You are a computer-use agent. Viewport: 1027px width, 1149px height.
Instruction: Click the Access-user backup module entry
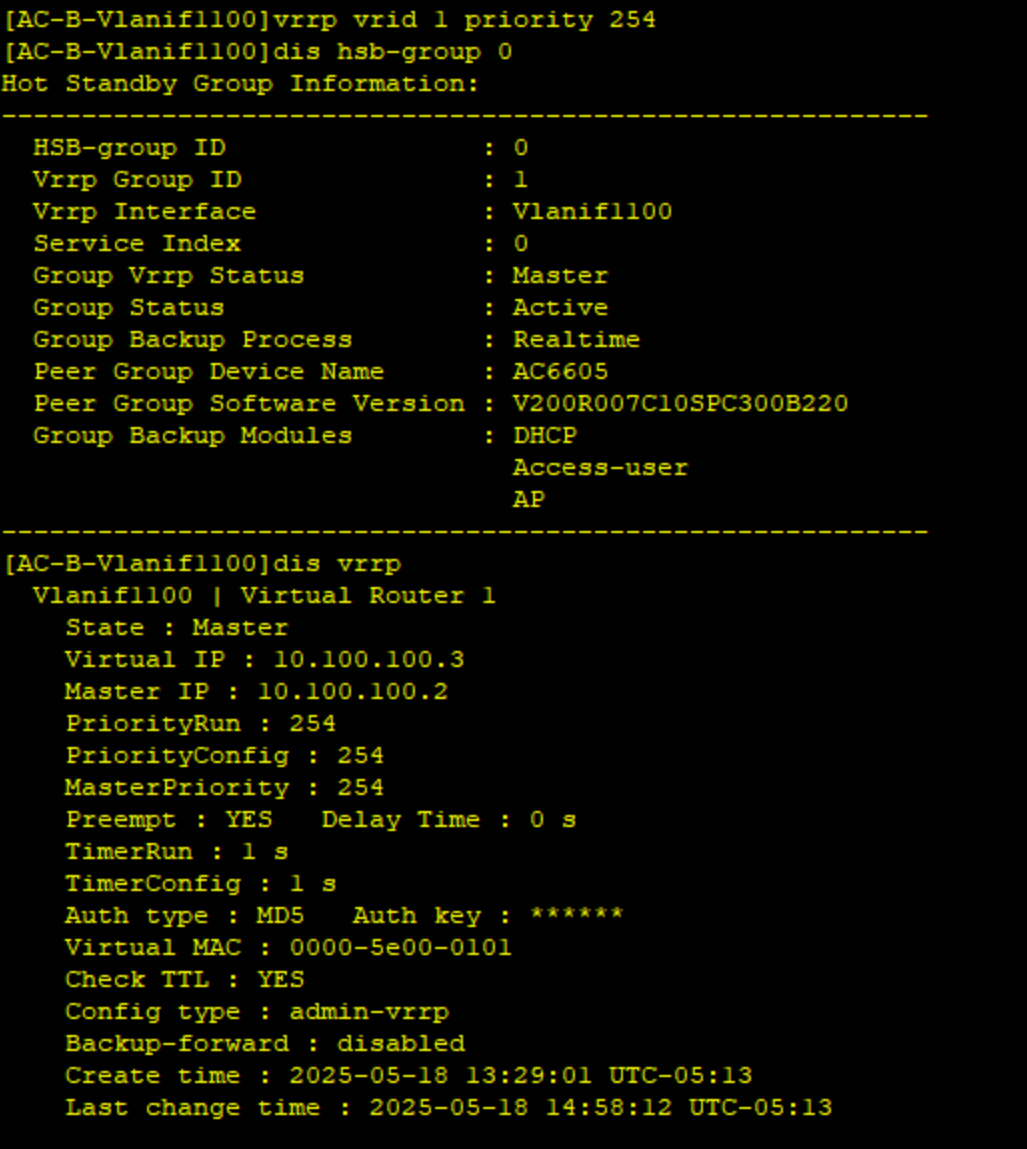click(x=600, y=468)
